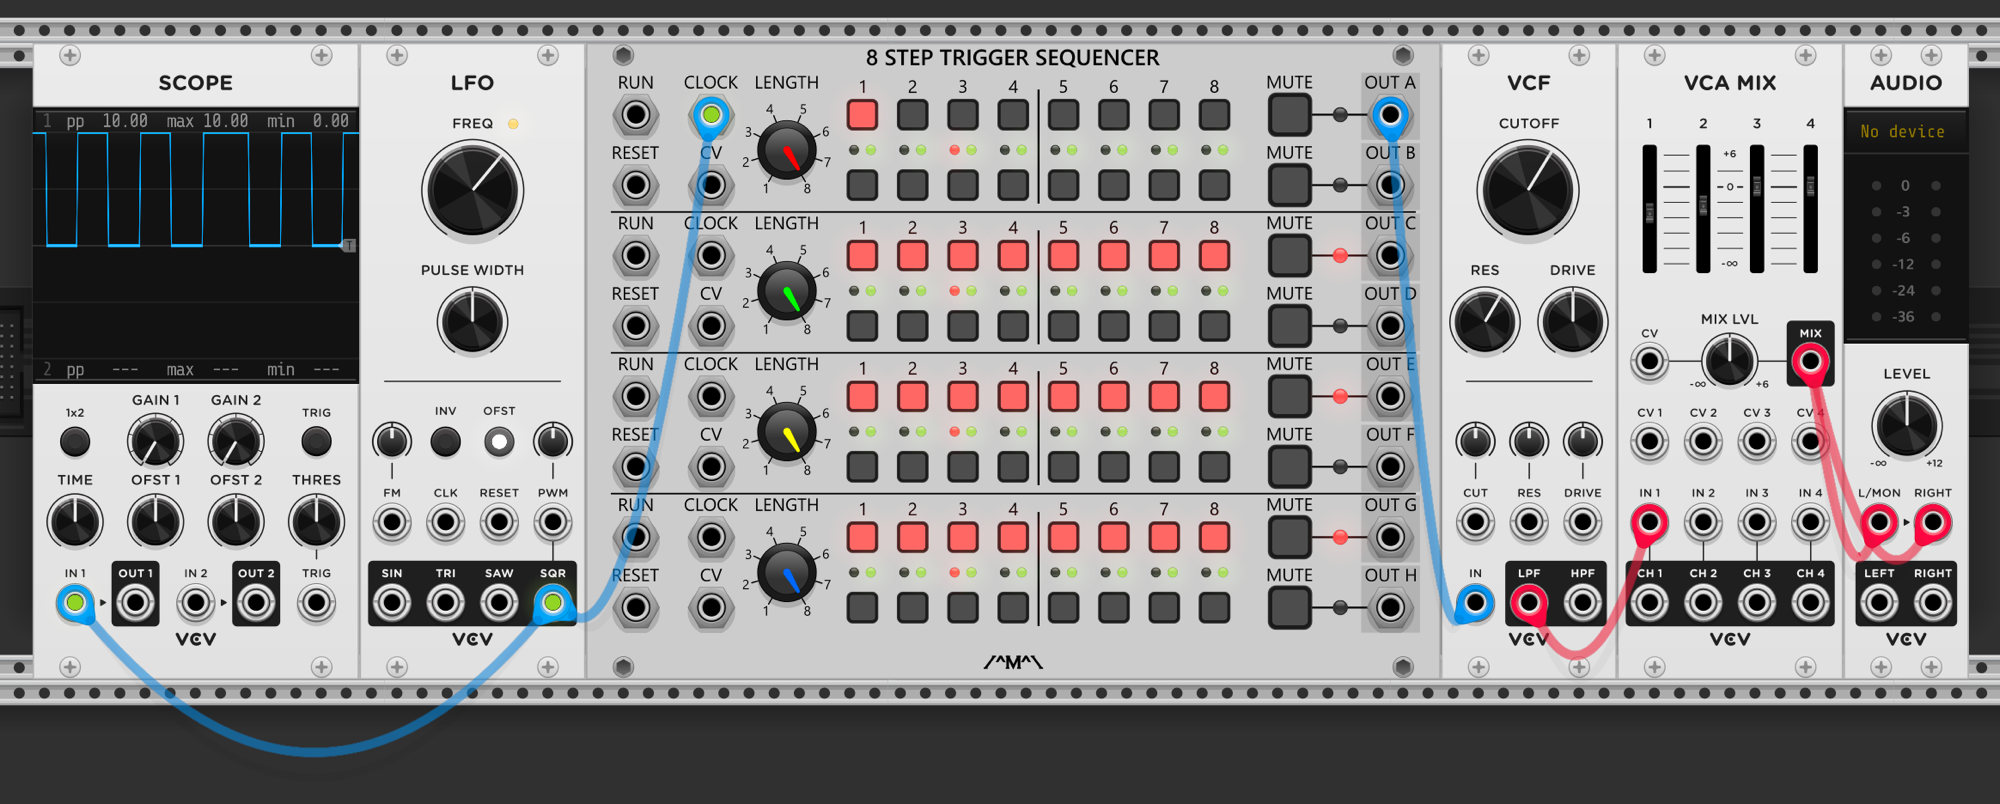Toggle the LFO OFST button
The width and height of the screenshot is (2000, 804).
(x=499, y=441)
